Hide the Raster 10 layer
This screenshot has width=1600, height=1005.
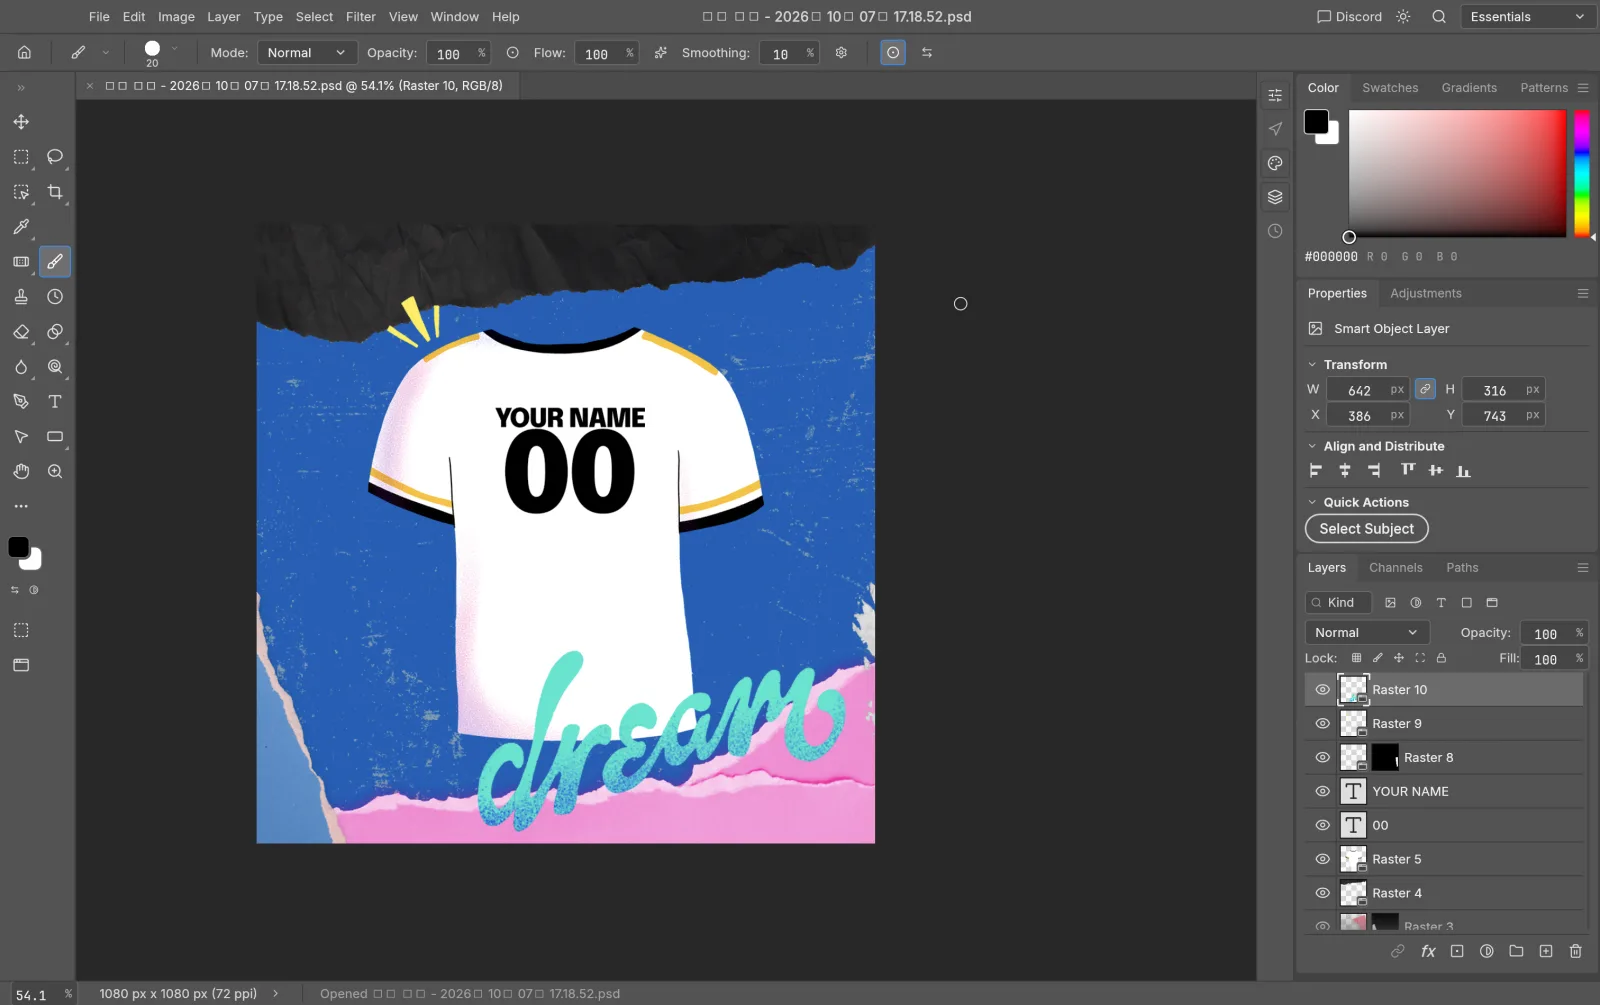pos(1322,690)
